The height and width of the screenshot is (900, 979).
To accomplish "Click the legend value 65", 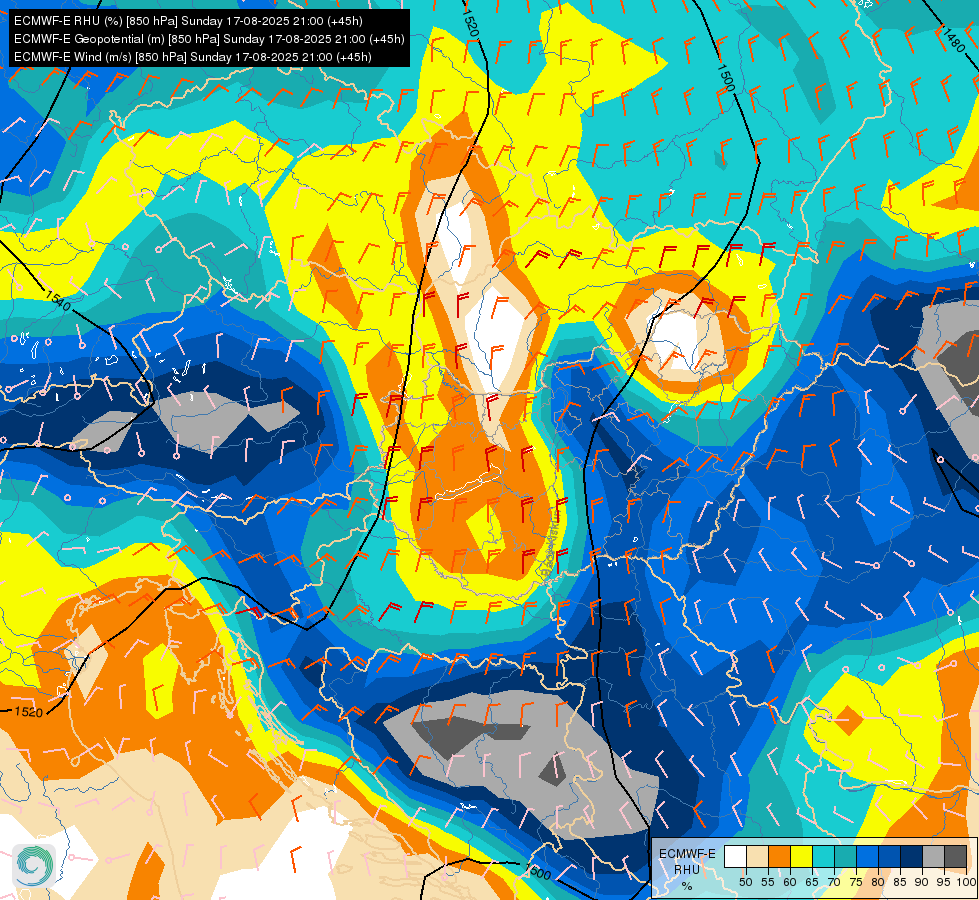I will point(812,882).
